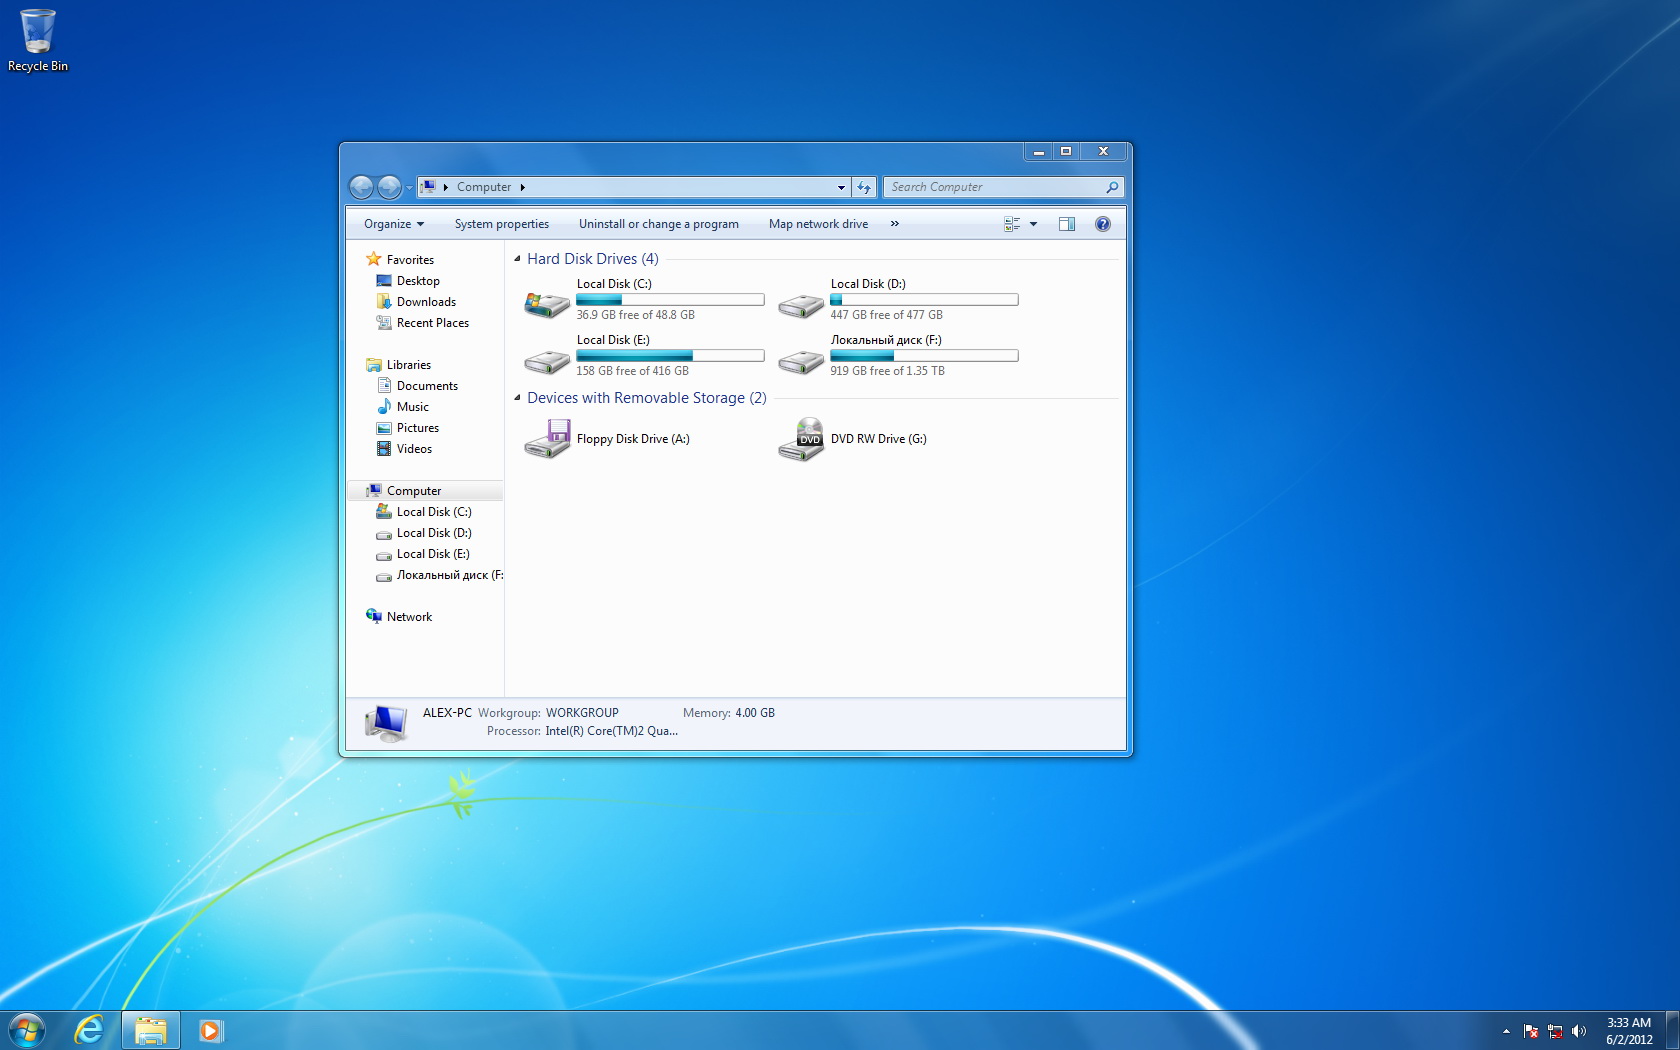The height and width of the screenshot is (1050, 1680).
Task: Click the refresh icon beside address bar
Action: pyautogui.click(x=864, y=187)
